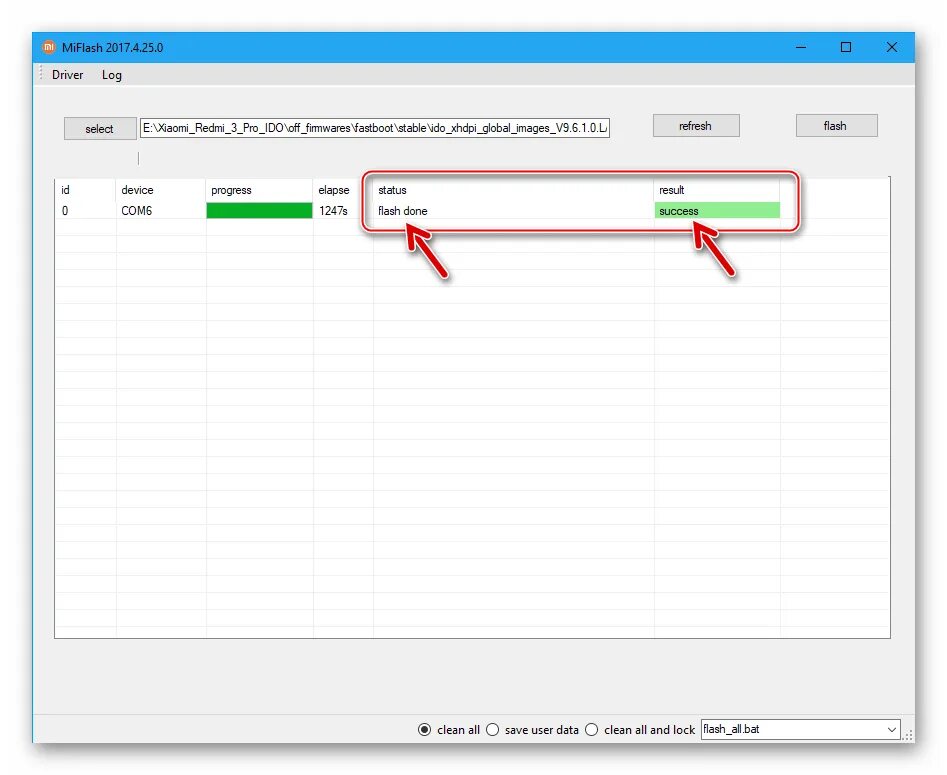Click the green progress bar for COM6

pos(259,210)
